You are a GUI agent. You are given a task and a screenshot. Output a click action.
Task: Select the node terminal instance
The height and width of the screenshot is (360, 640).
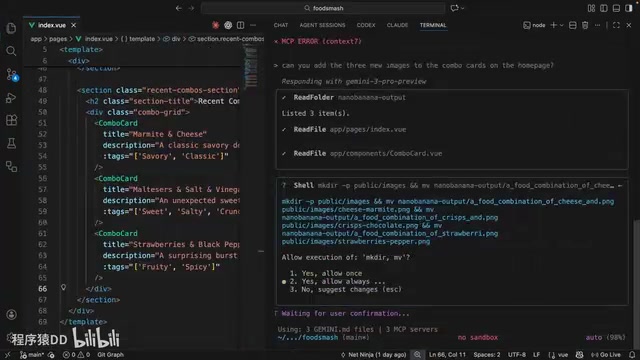(x=534, y=25)
